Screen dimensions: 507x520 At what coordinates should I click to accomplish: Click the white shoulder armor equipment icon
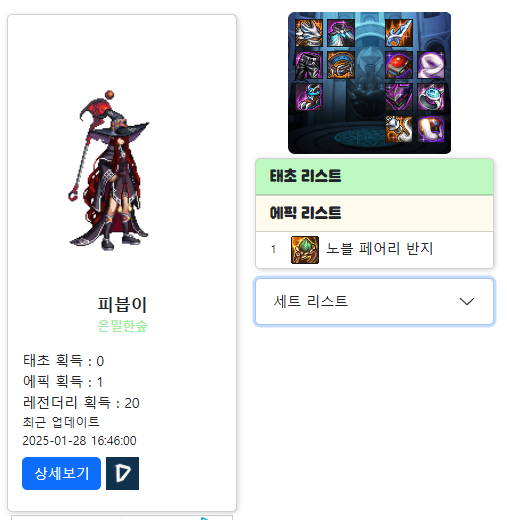[309, 33]
